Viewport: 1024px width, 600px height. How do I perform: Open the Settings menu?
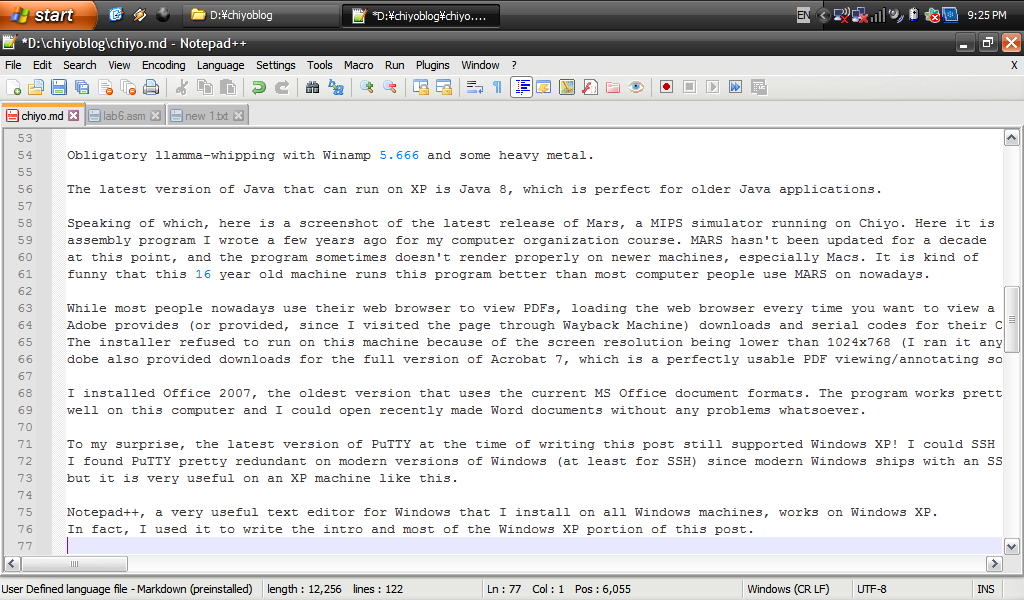(x=276, y=65)
